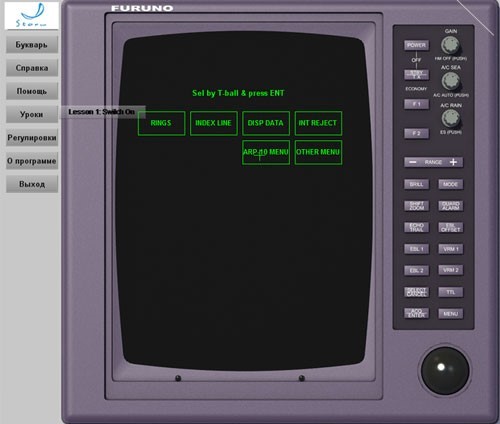This screenshot has width=500, height=424.
Task: Turn on VRM 2
Action: click(450, 270)
